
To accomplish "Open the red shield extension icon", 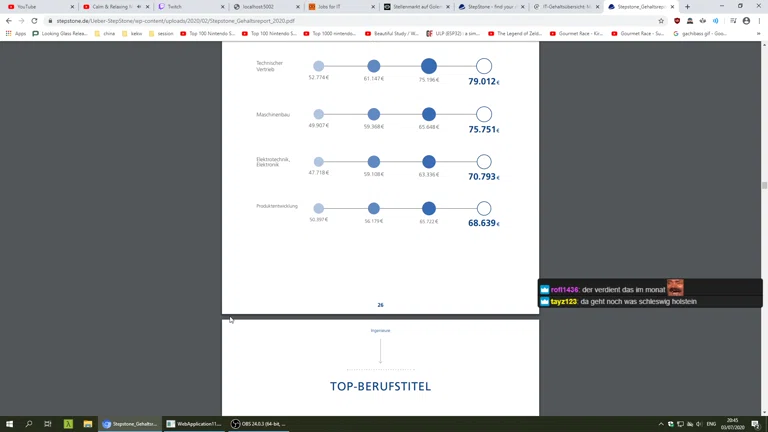I will 677,21.
